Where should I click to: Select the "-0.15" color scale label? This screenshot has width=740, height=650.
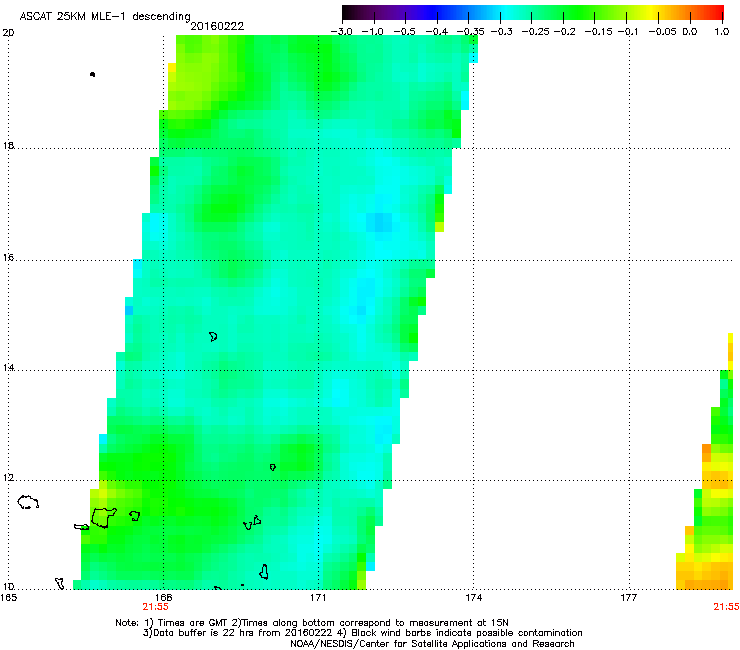[598, 32]
